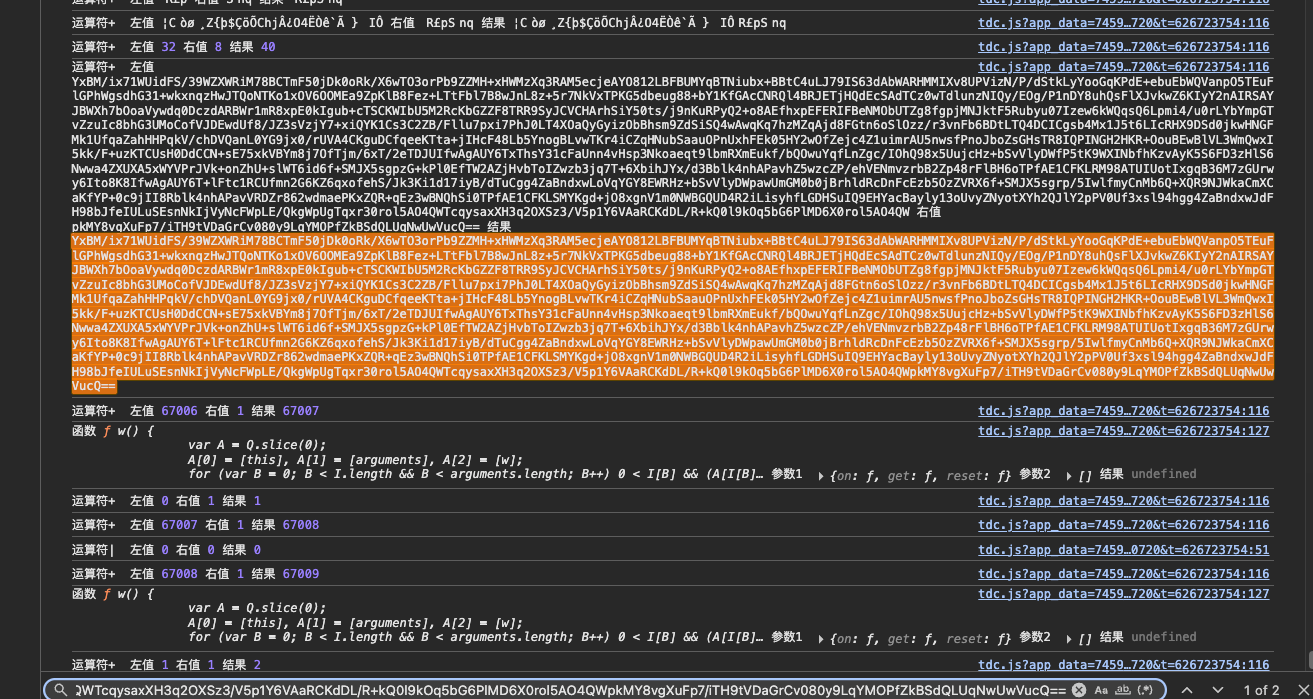Open tdc.js link for result 40 row
The height and width of the screenshot is (699, 1313).
point(1123,47)
